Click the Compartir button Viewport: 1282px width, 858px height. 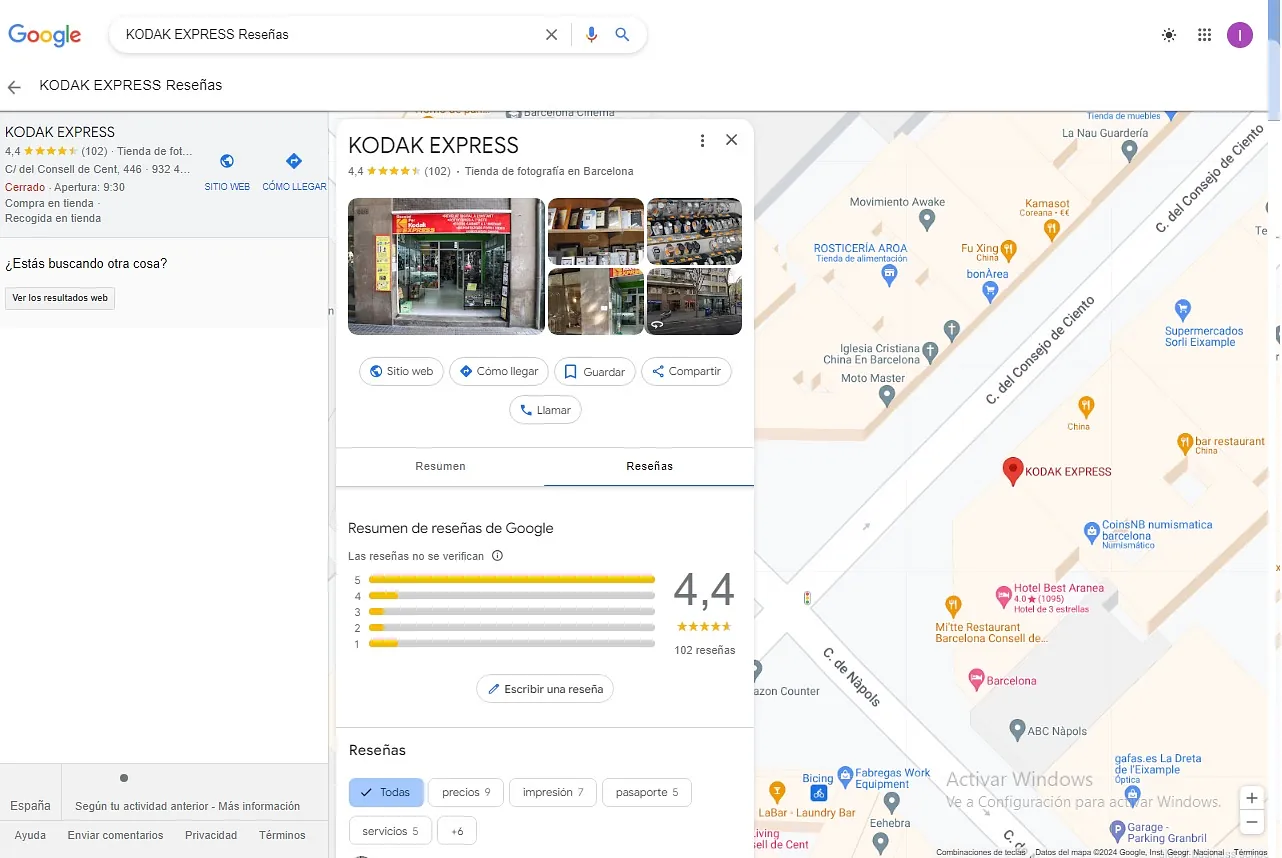pyautogui.click(x=686, y=371)
